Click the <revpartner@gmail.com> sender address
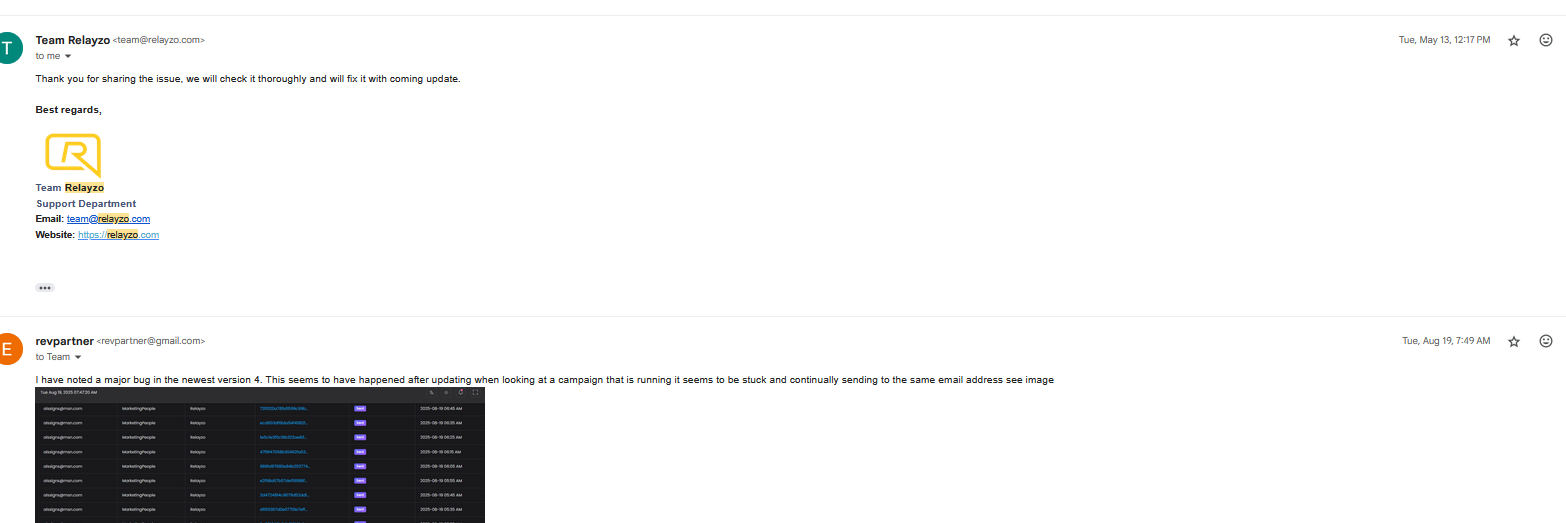The image size is (1566, 523). click(151, 341)
